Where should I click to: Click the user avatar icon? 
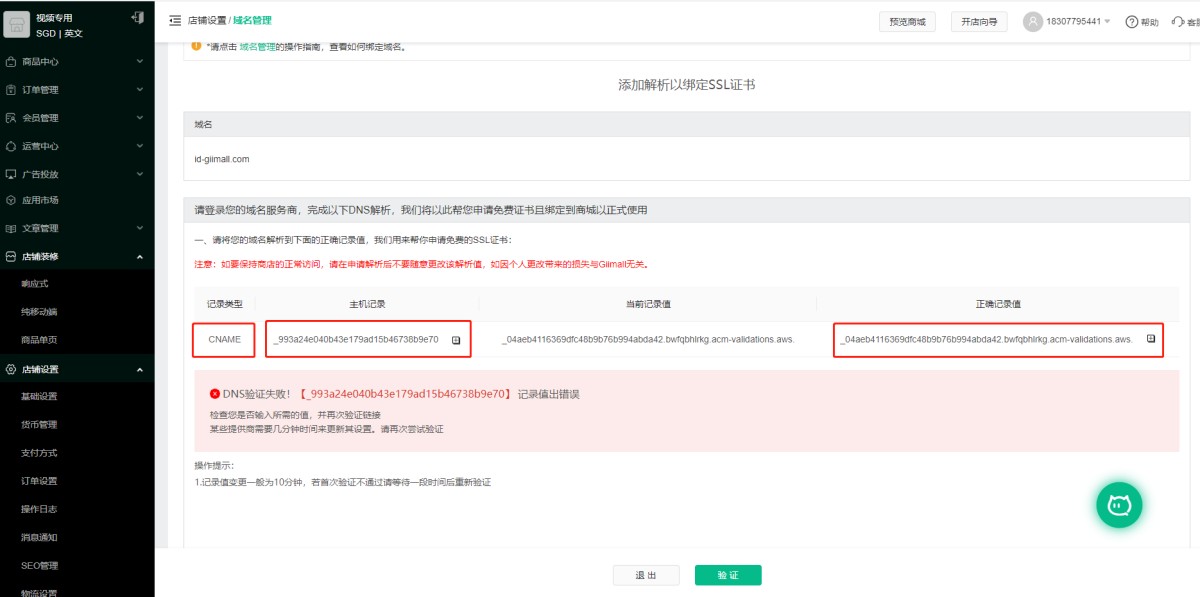1033,22
